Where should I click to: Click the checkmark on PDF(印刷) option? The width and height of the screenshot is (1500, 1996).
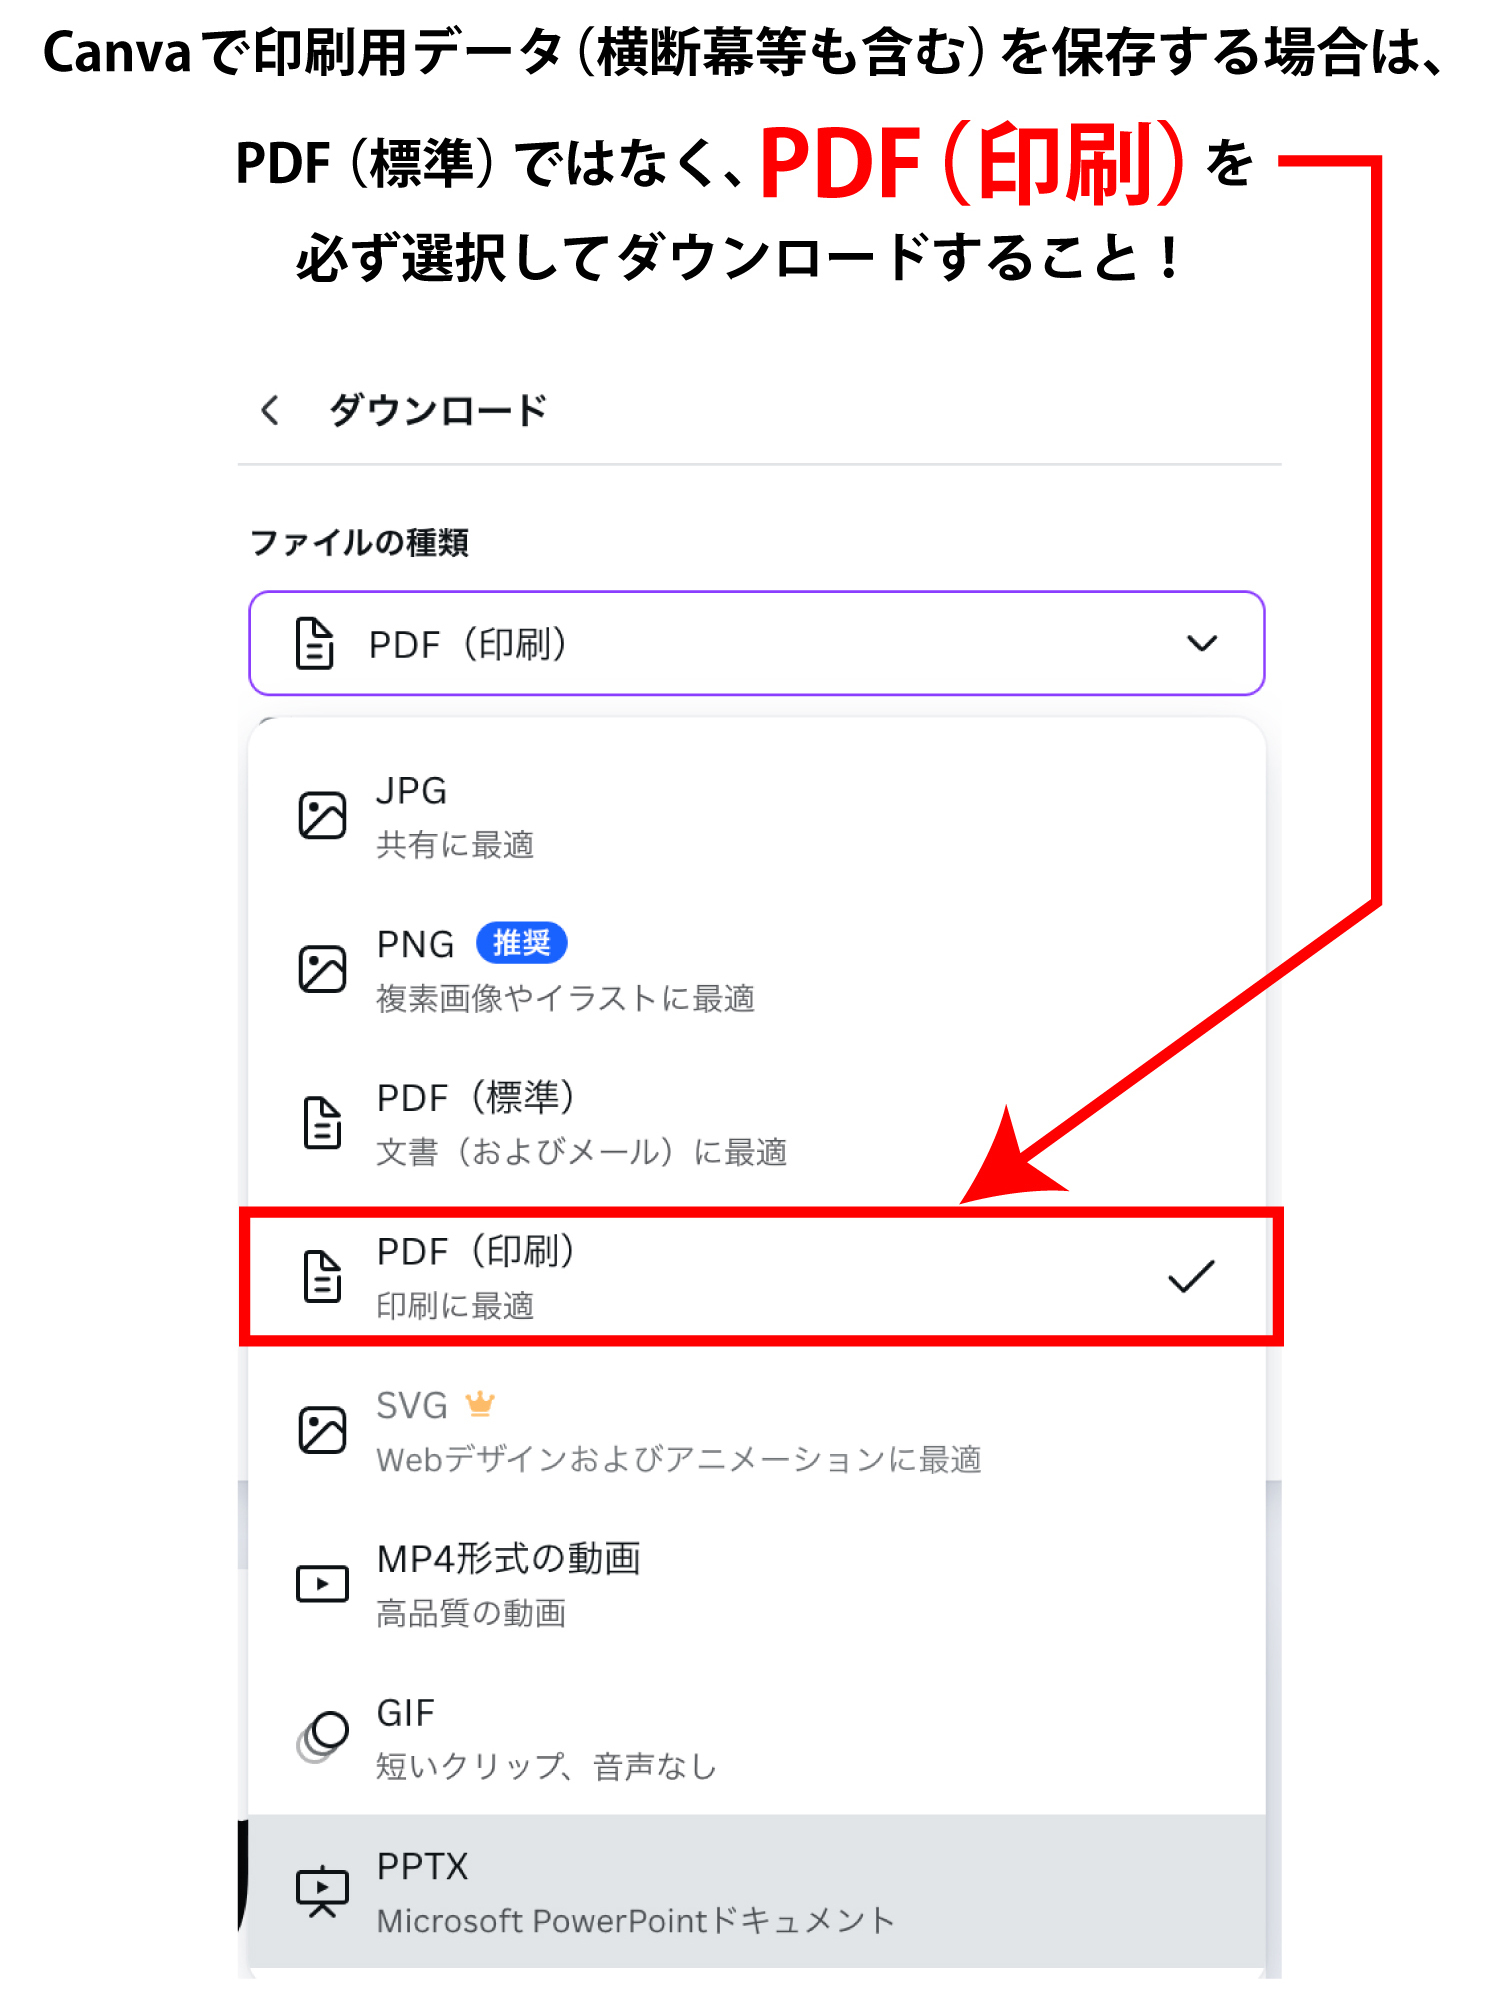pyautogui.click(x=1190, y=1276)
